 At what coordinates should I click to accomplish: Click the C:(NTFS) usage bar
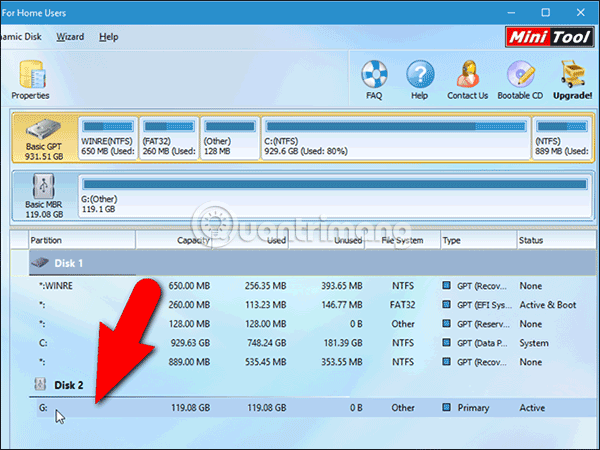396,126
